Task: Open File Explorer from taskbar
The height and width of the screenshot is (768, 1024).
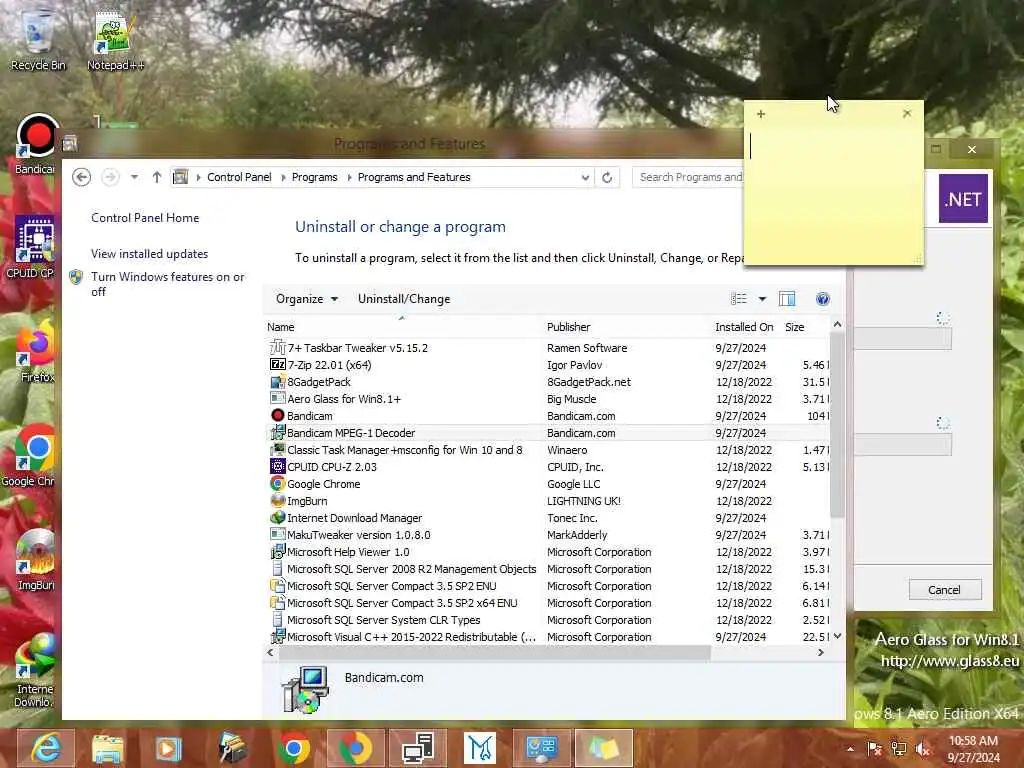Action: click(108, 748)
